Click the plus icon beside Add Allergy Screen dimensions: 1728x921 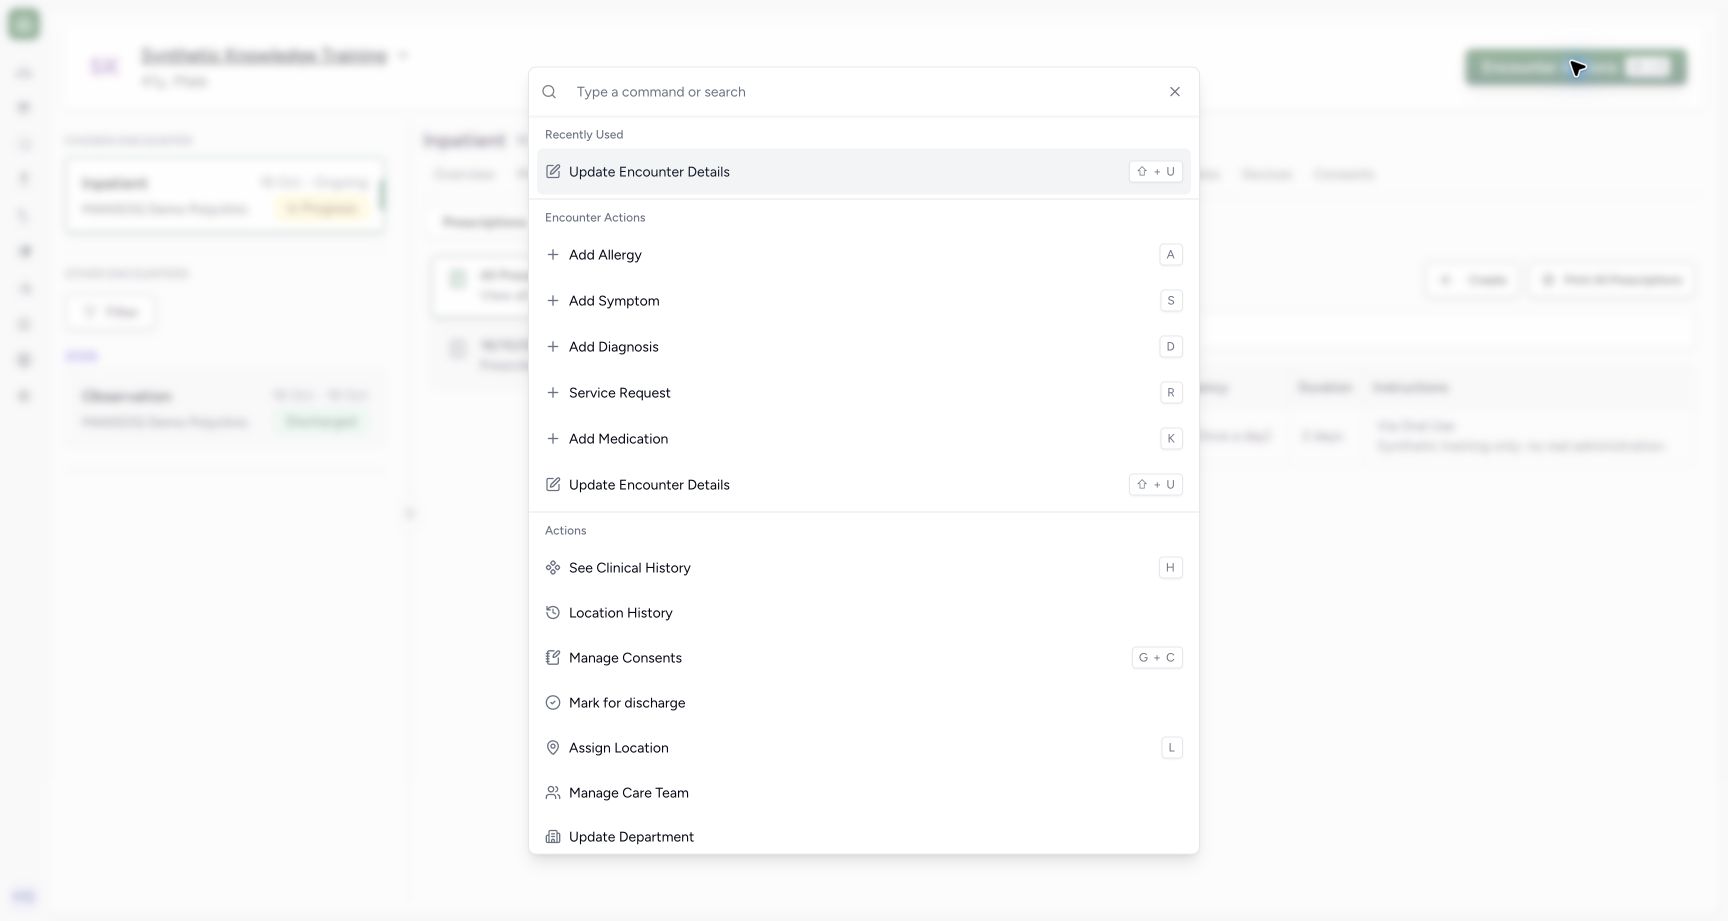(553, 255)
